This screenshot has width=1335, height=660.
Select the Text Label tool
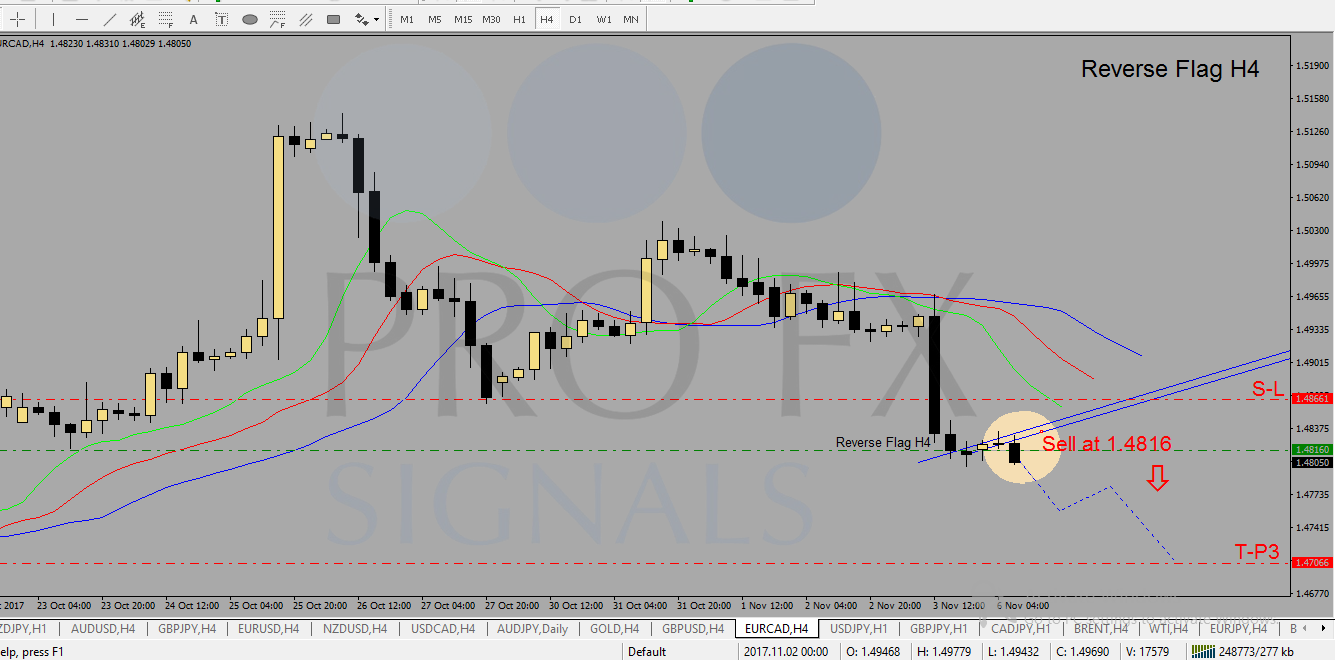pyautogui.click(x=221, y=19)
